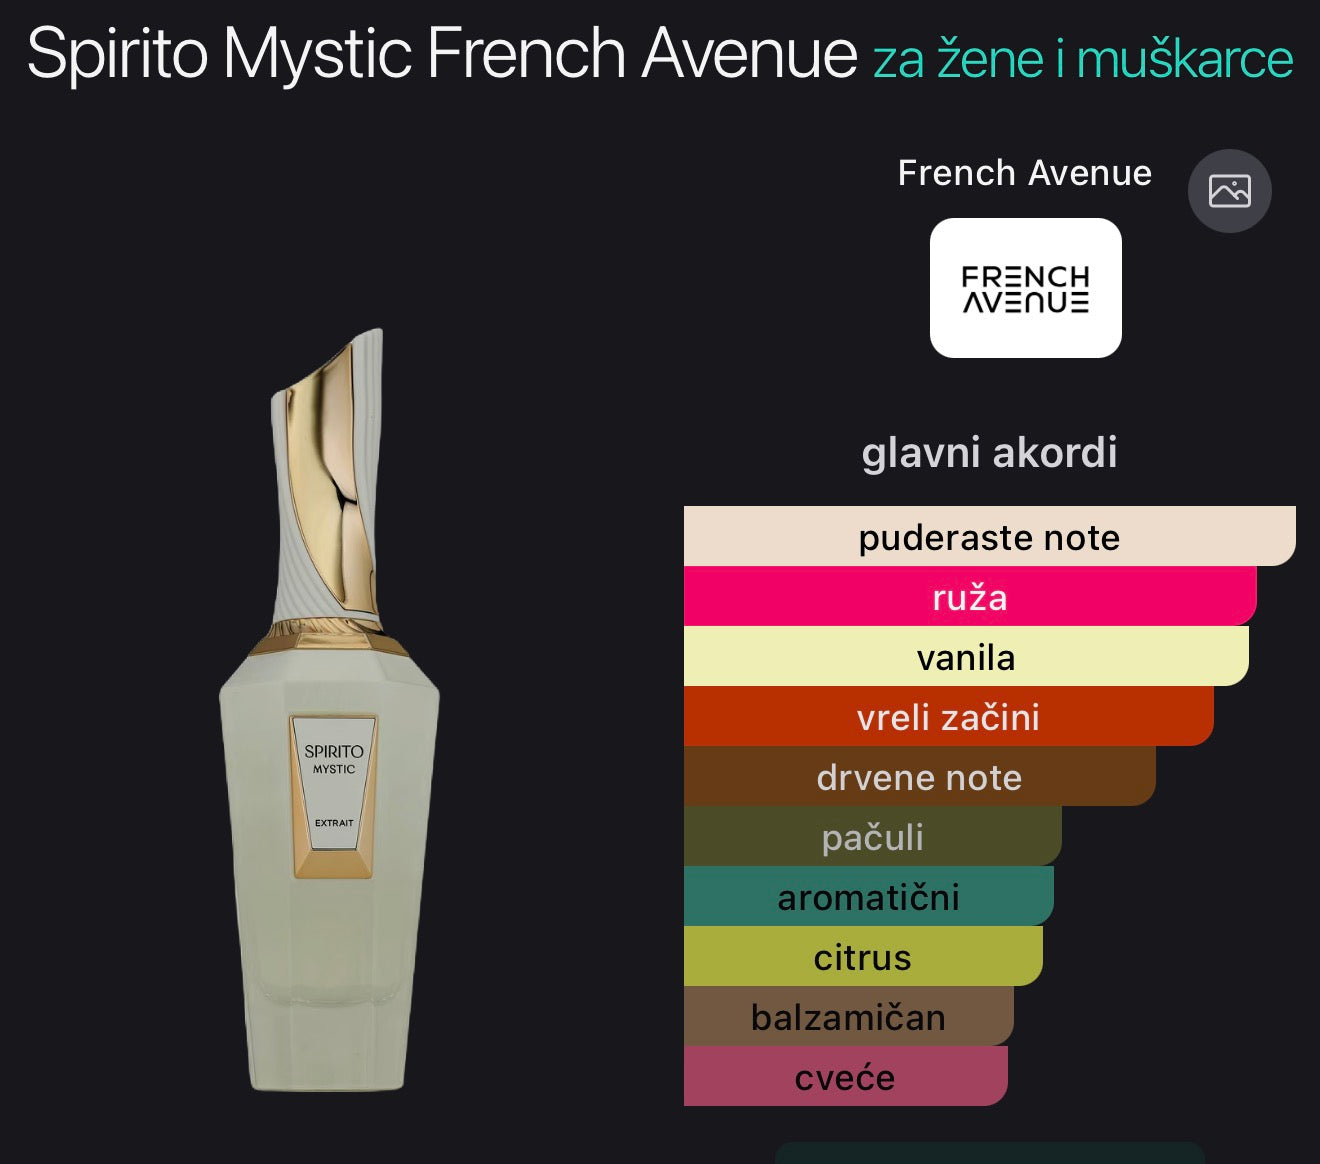Click the Spirito Mystic French Avenue title

tap(442, 53)
